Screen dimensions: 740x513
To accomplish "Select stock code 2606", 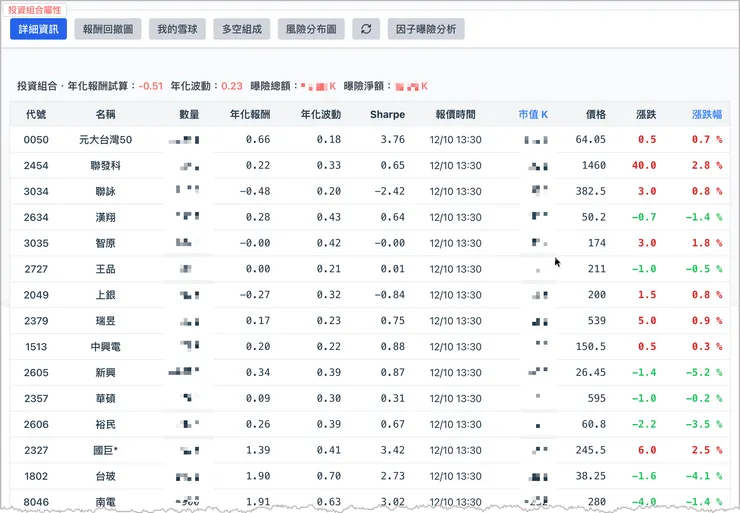I will tap(36, 425).
